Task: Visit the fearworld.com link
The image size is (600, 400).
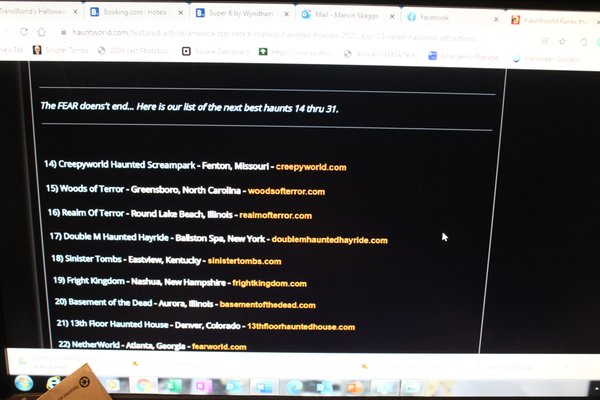Action: pos(219,347)
